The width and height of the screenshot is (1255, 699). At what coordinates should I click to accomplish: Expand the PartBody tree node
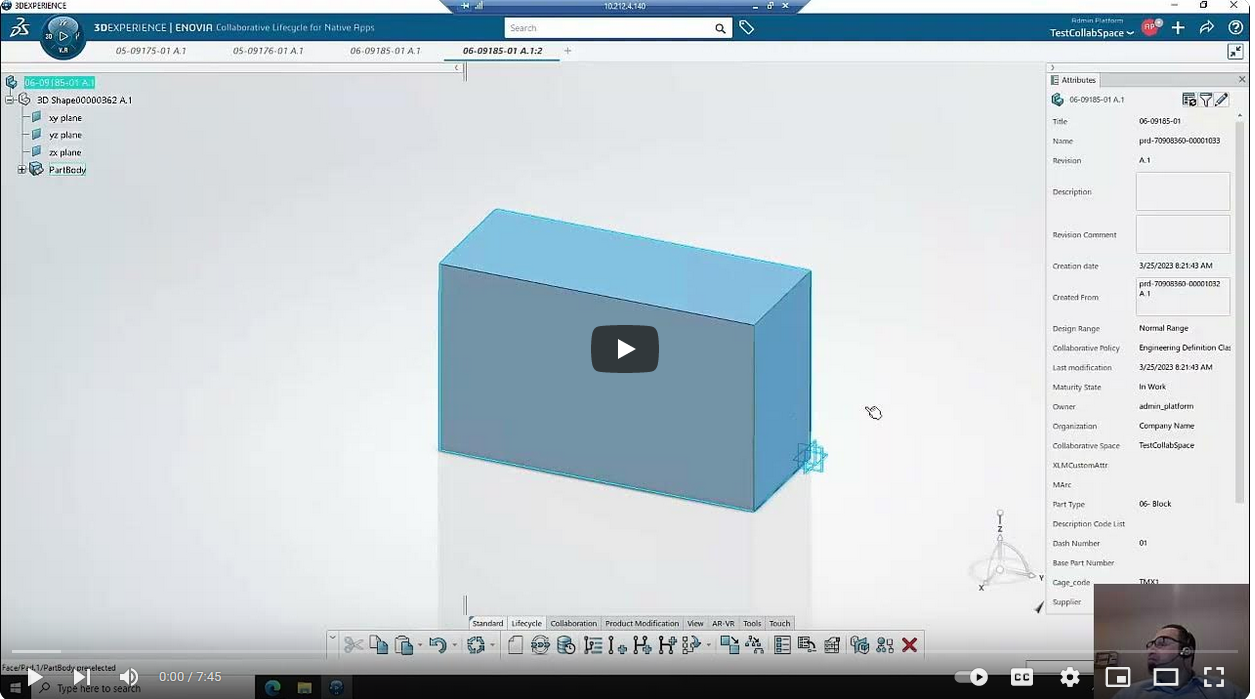[22, 170]
